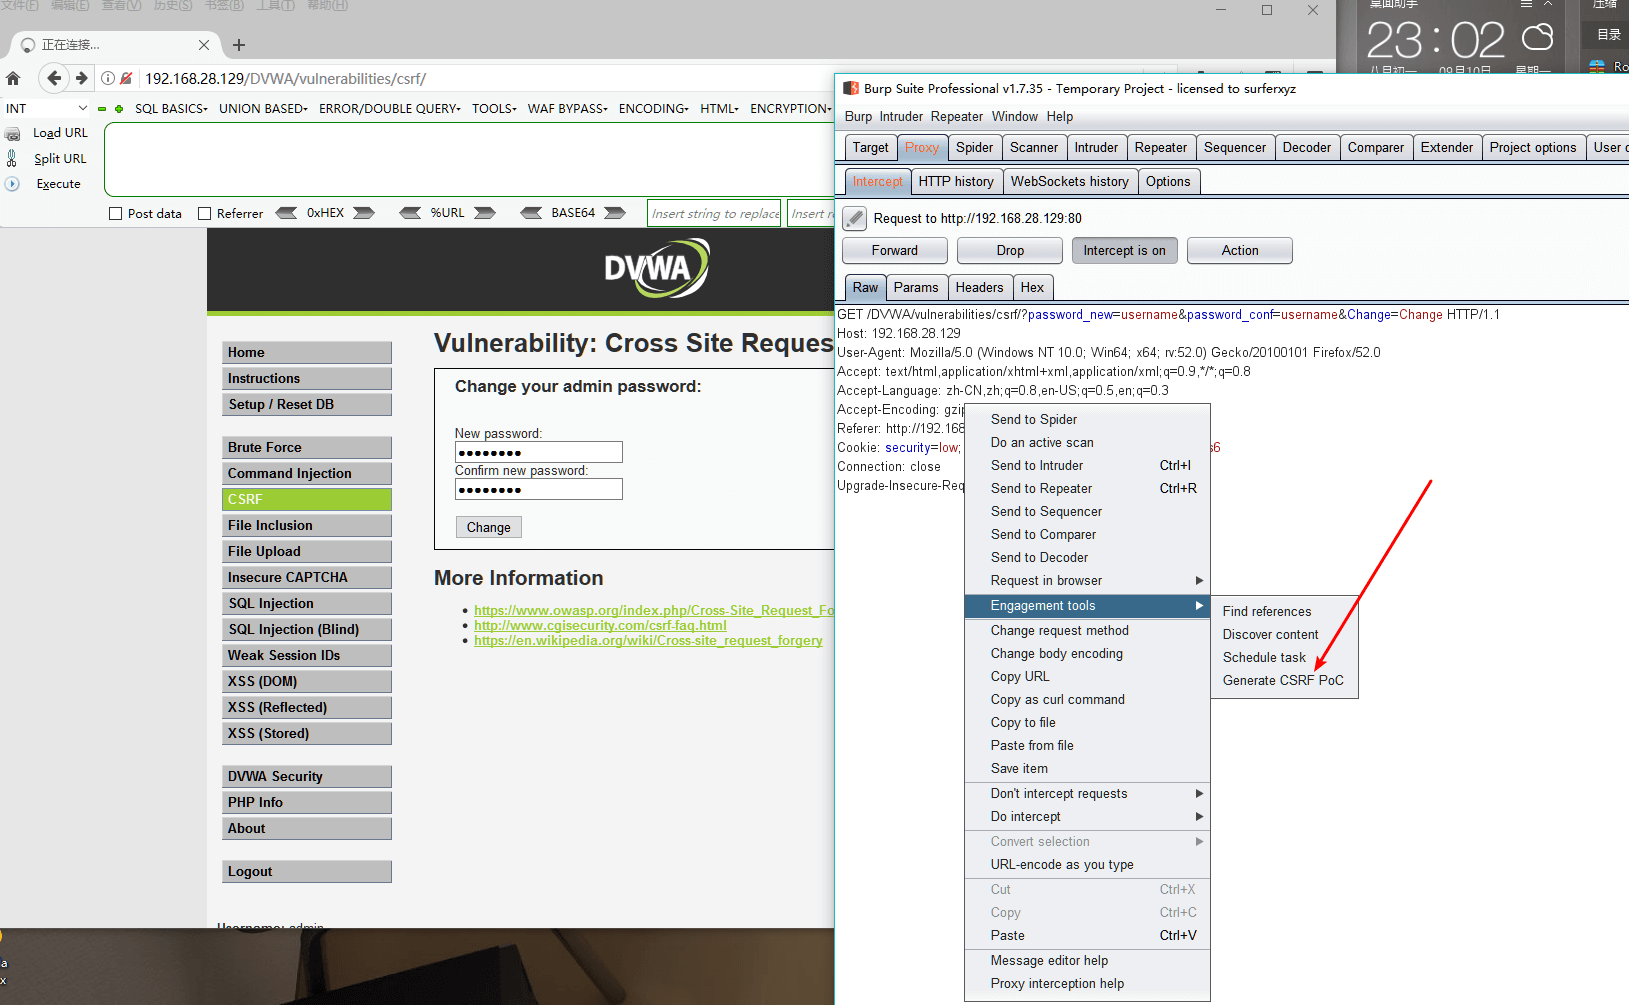Click the Forward button in Burp
The width and height of the screenshot is (1629, 1005).
(895, 251)
